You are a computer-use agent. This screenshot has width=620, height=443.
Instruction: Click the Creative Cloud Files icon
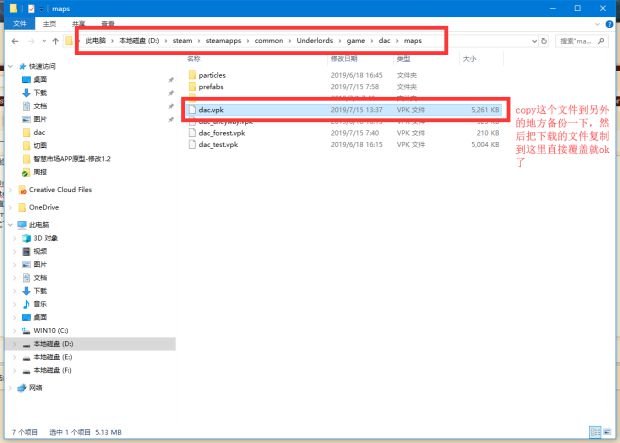(60, 189)
